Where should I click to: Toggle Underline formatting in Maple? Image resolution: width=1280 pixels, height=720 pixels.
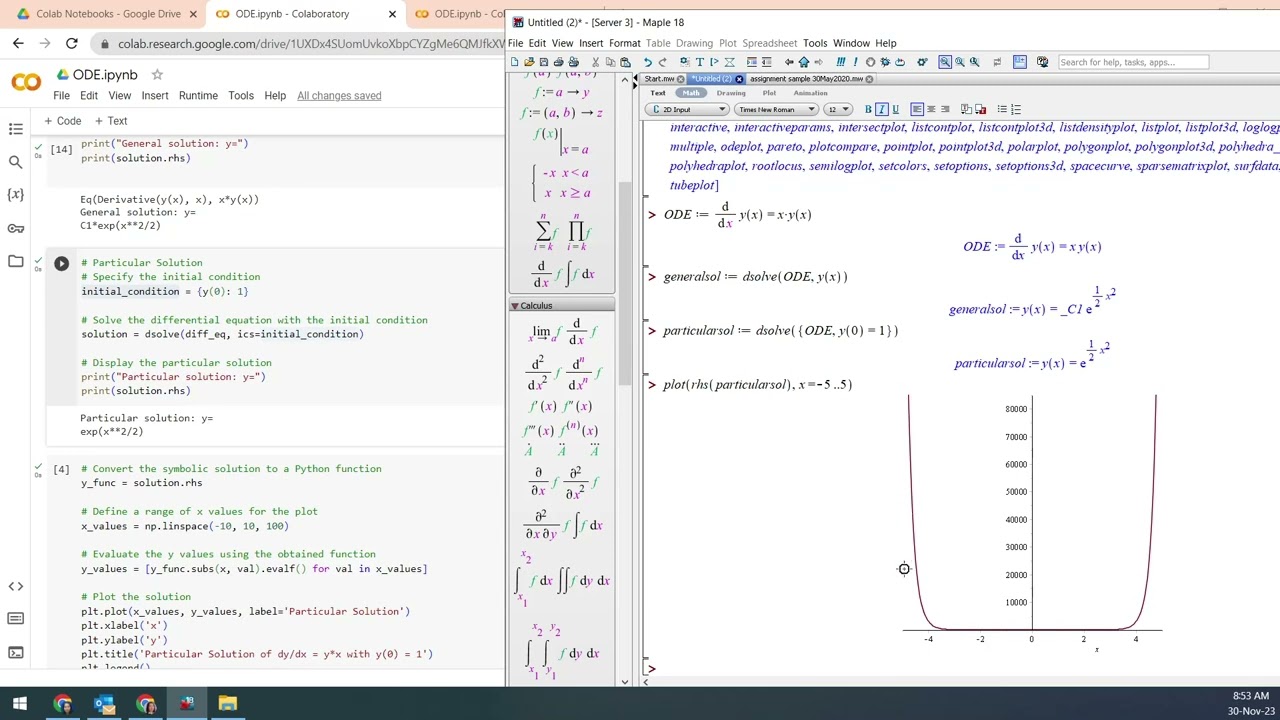point(895,109)
